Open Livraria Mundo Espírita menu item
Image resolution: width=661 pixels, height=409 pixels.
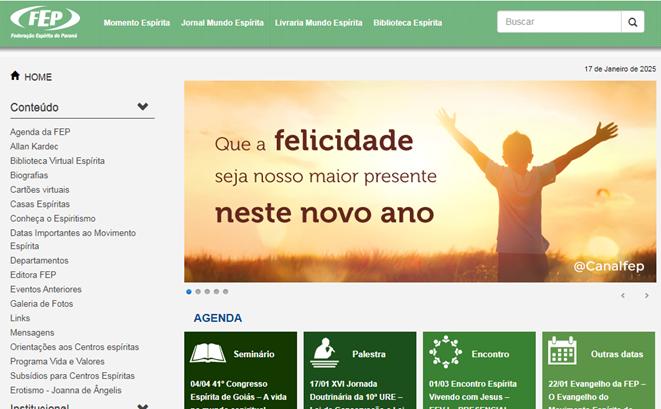click(x=318, y=23)
